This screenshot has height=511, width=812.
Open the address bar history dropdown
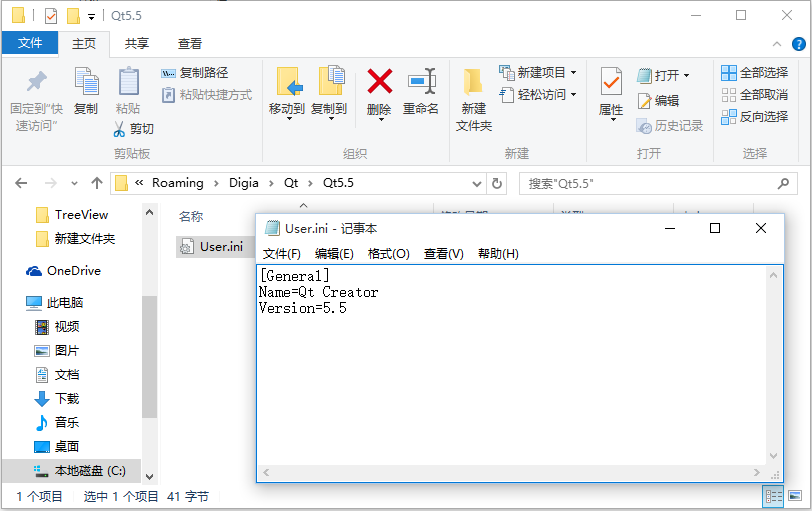[476, 184]
